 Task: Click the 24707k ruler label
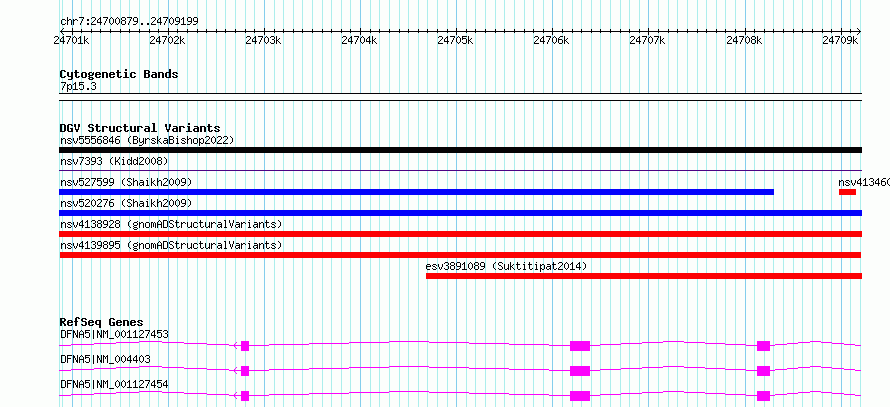click(x=648, y=41)
